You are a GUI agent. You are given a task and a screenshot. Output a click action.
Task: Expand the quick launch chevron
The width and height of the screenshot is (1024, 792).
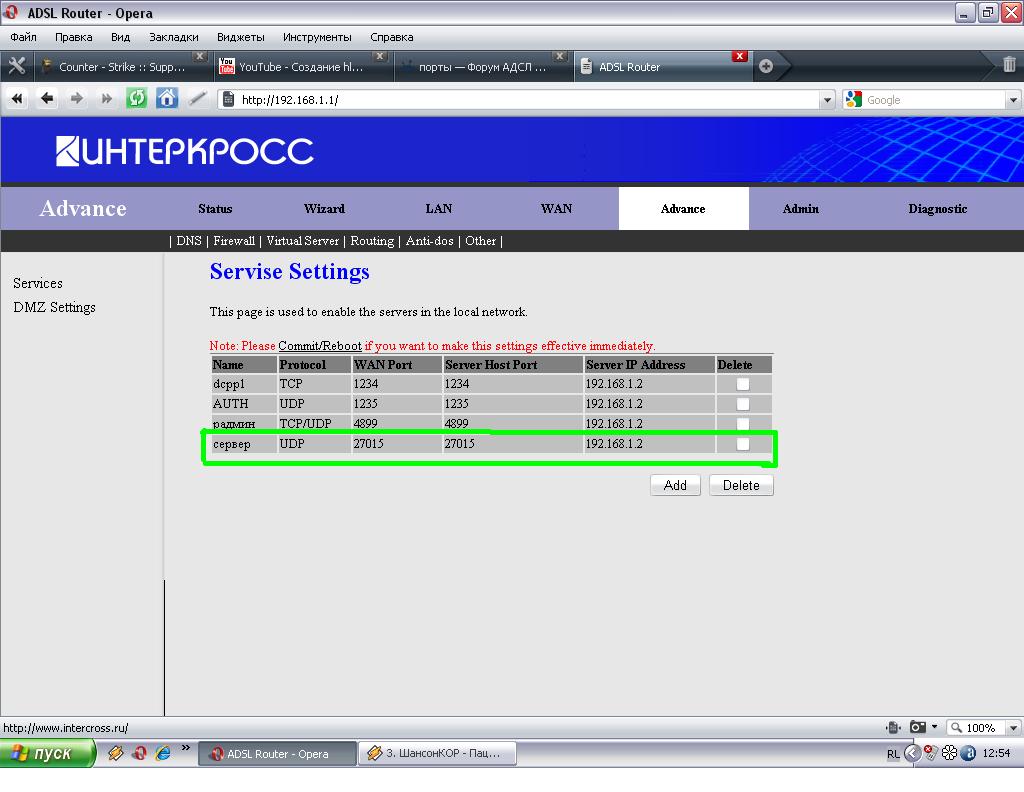click(x=185, y=748)
